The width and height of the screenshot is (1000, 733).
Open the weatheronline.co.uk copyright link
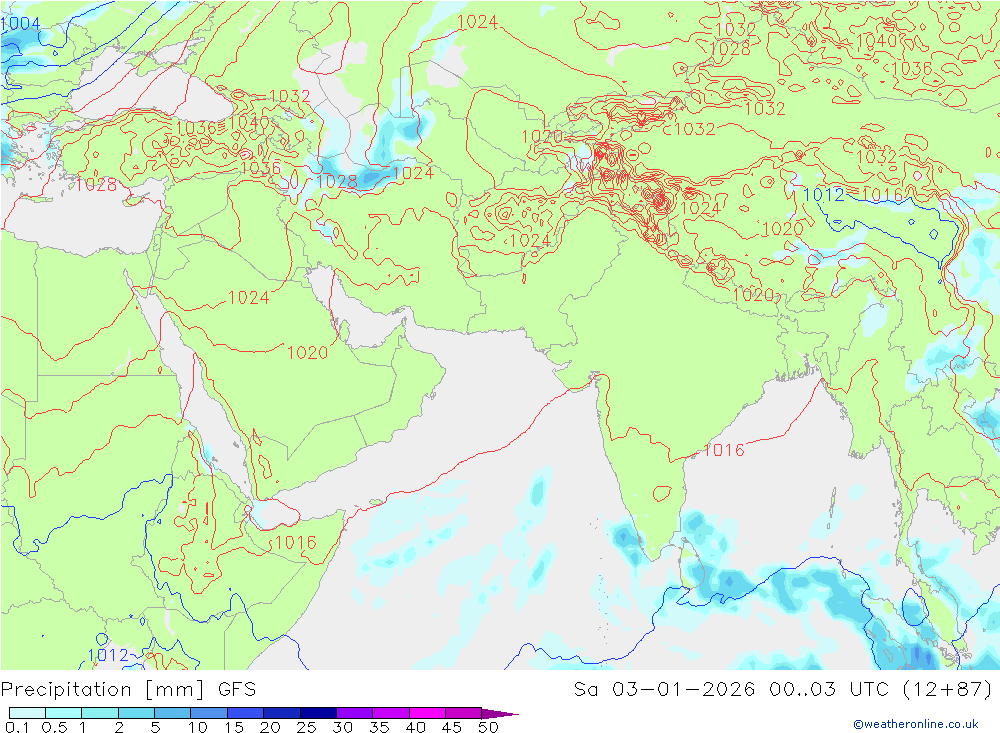(x=916, y=724)
